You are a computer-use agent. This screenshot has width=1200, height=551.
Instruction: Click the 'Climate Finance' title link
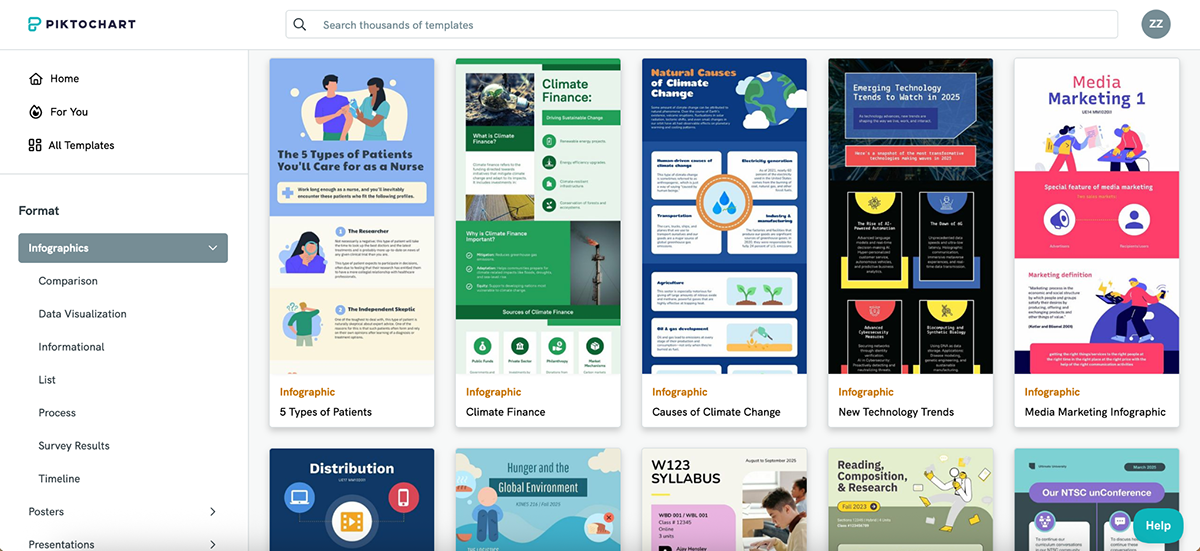[x=504, y=412]
